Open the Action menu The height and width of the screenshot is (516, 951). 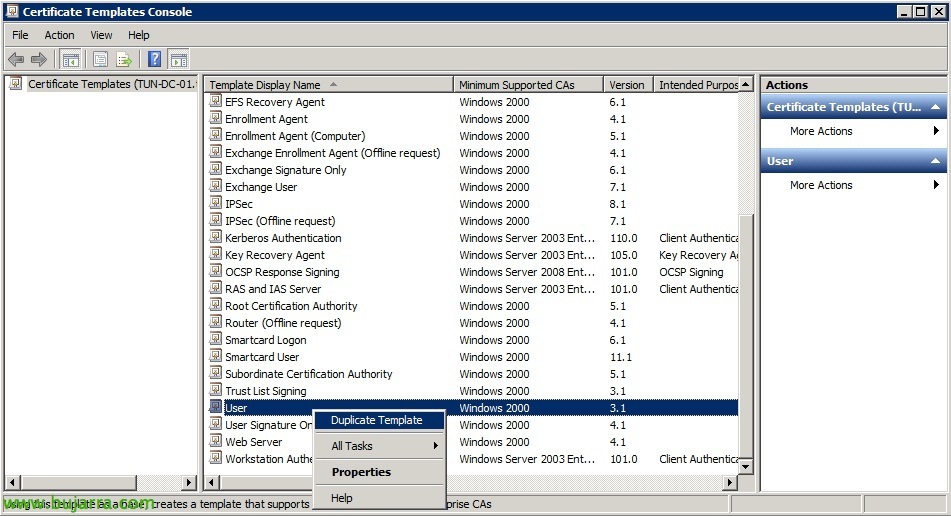(x=59, y=35)
